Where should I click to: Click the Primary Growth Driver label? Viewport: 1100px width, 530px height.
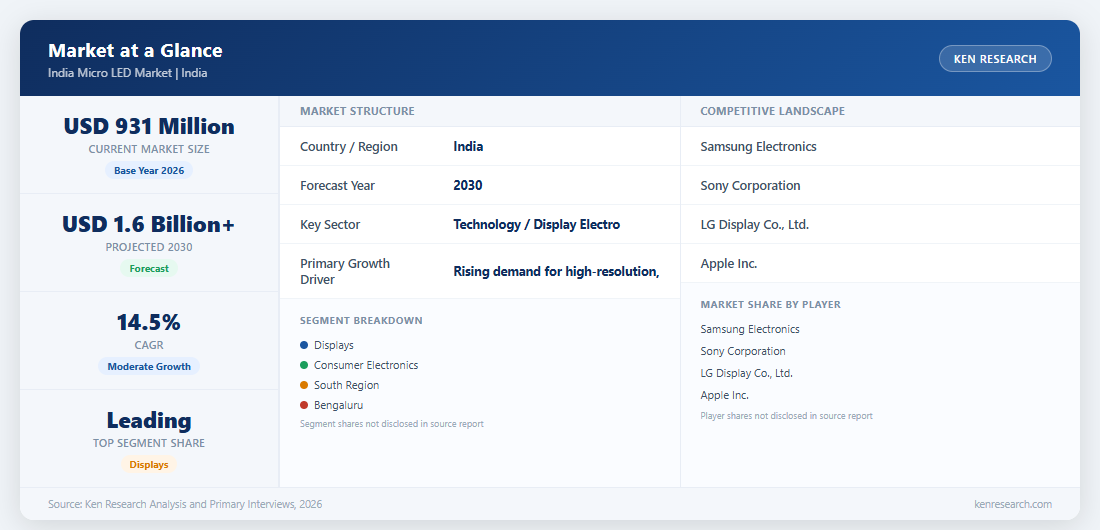344,272
